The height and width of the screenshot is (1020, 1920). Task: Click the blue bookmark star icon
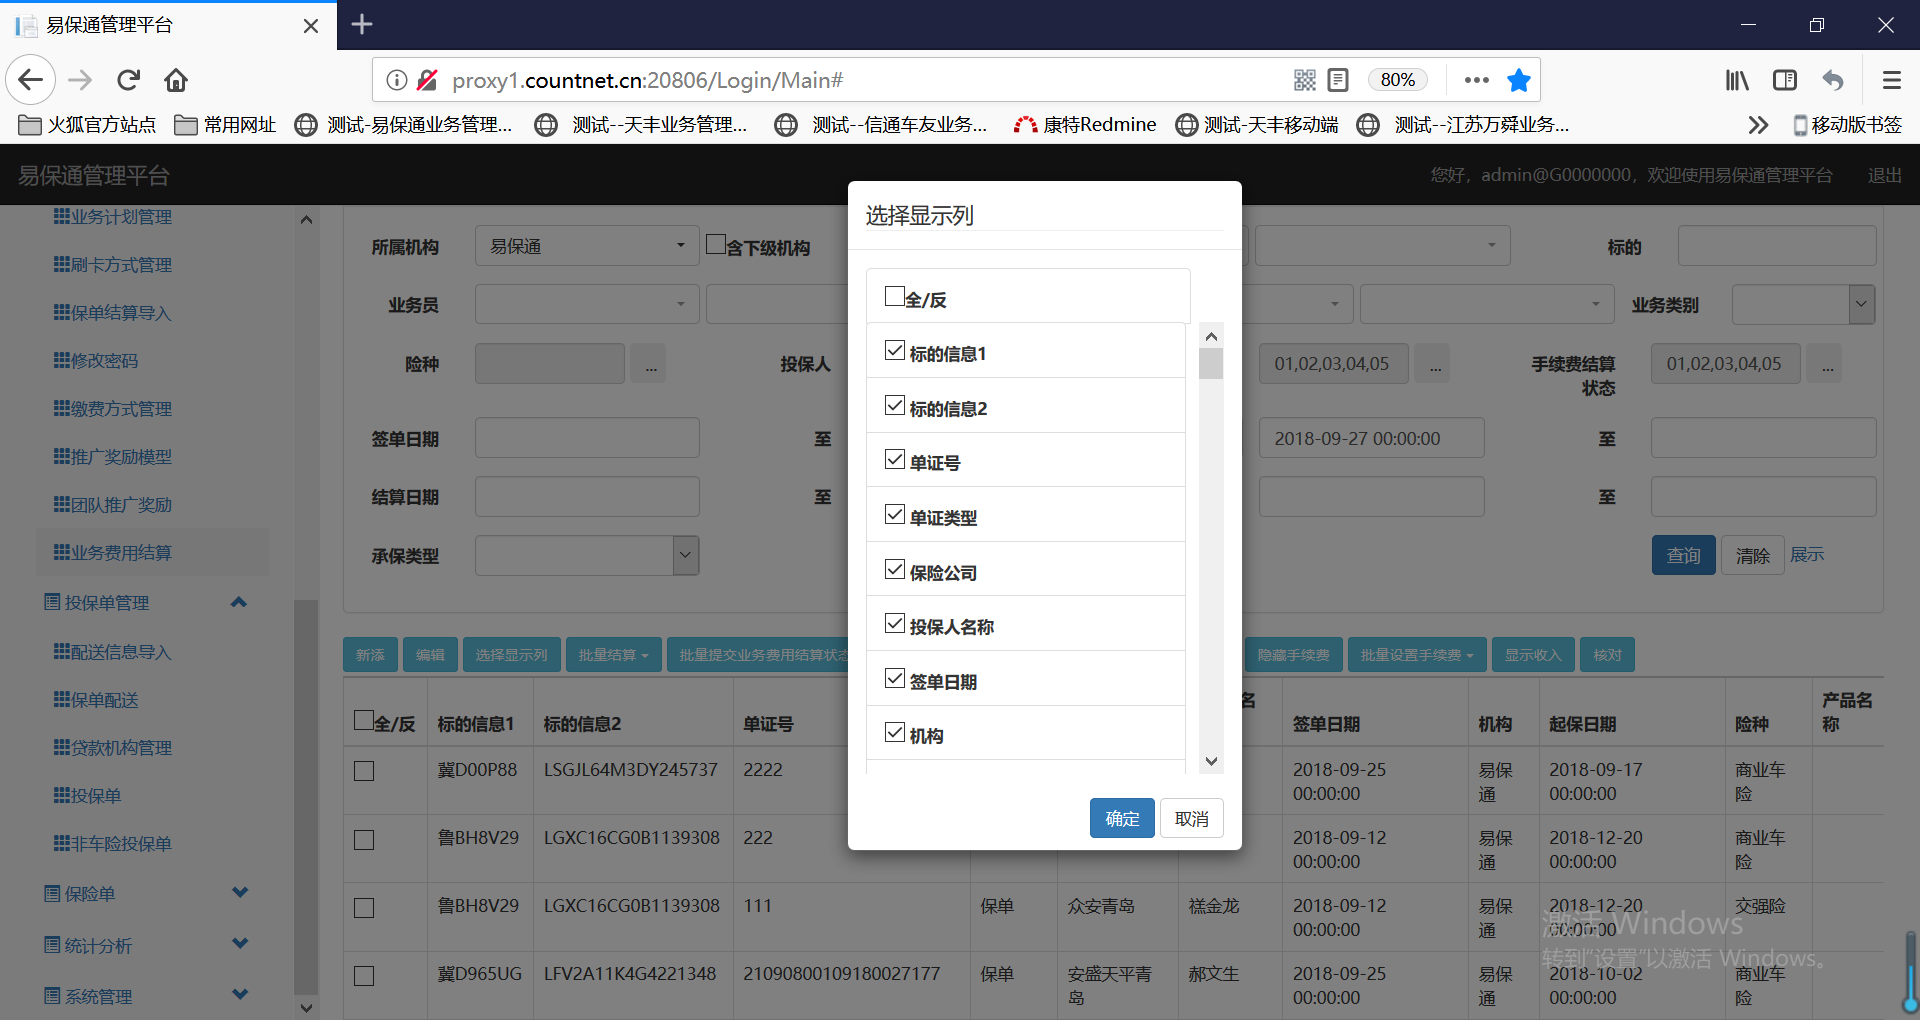(x=1518, y=80)
